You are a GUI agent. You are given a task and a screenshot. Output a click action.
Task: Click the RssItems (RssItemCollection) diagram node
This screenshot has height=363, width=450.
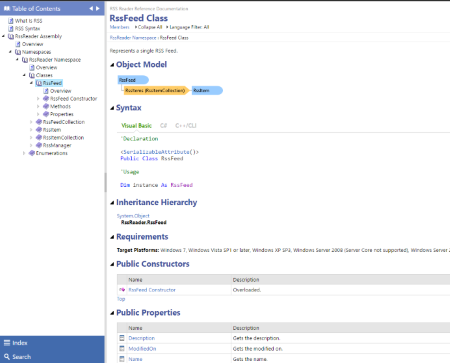click(x=156, y=90)
